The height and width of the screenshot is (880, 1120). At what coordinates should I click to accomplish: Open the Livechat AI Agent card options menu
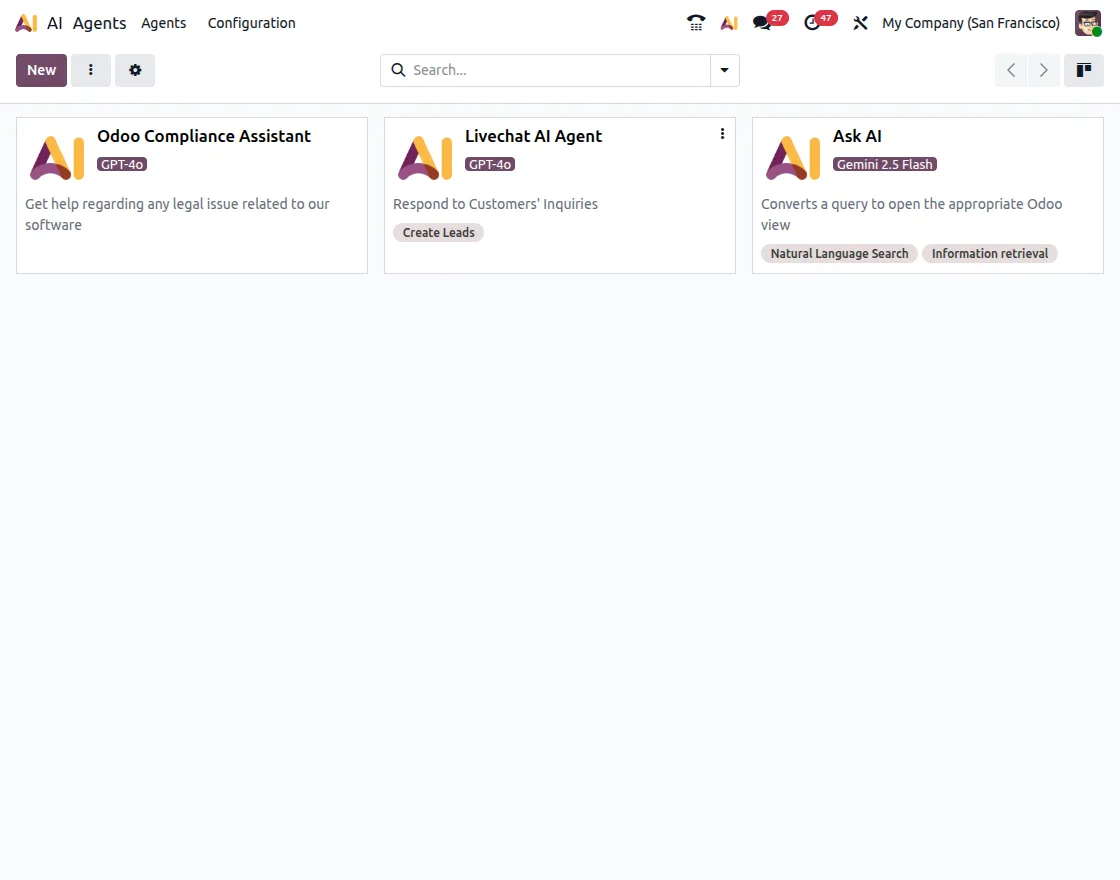point(722,133)
